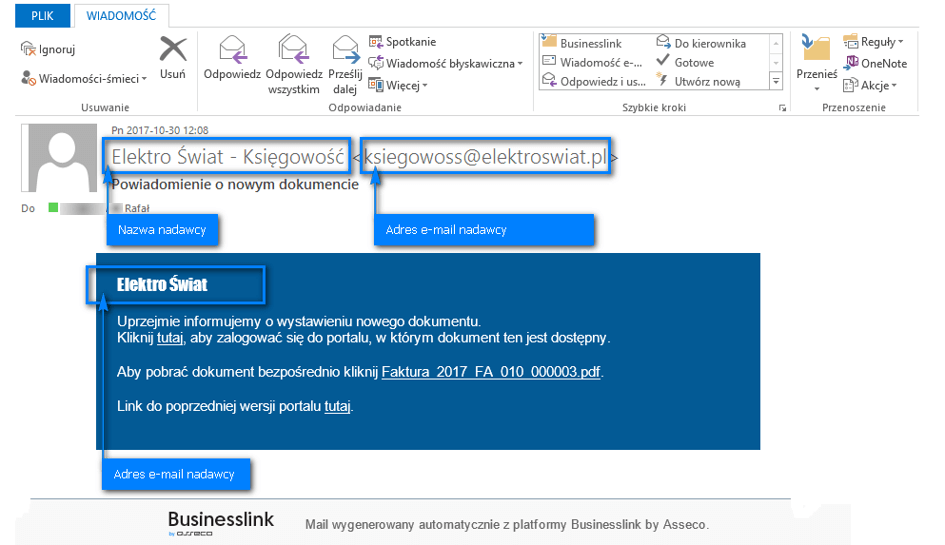
Task: Forward the email with Prześlij dalej
Action: pos(345,65)
